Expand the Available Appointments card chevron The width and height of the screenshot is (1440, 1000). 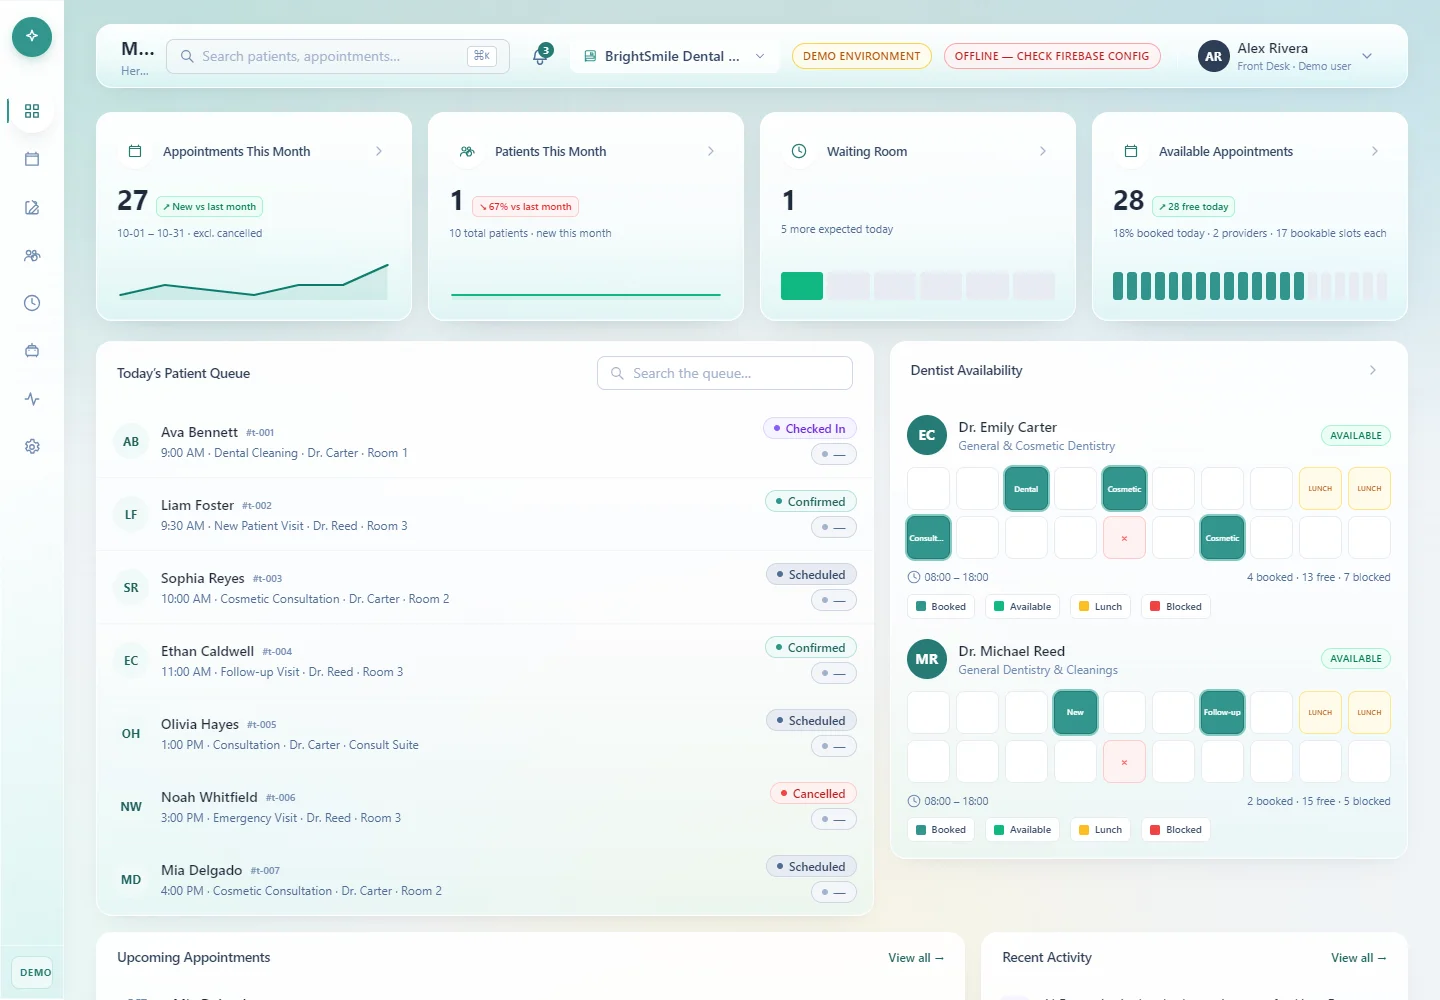tap(1375, 151)
